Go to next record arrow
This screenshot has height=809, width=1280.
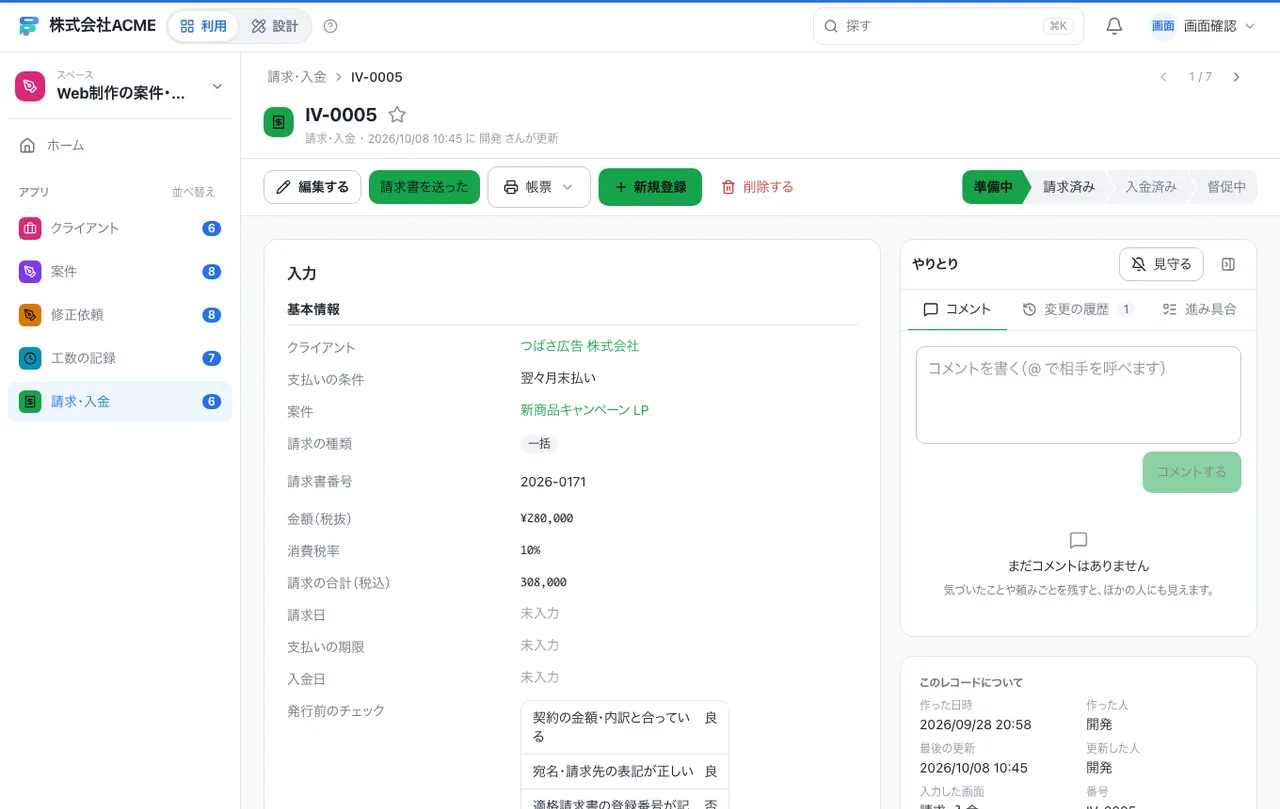pos(1237,77)
